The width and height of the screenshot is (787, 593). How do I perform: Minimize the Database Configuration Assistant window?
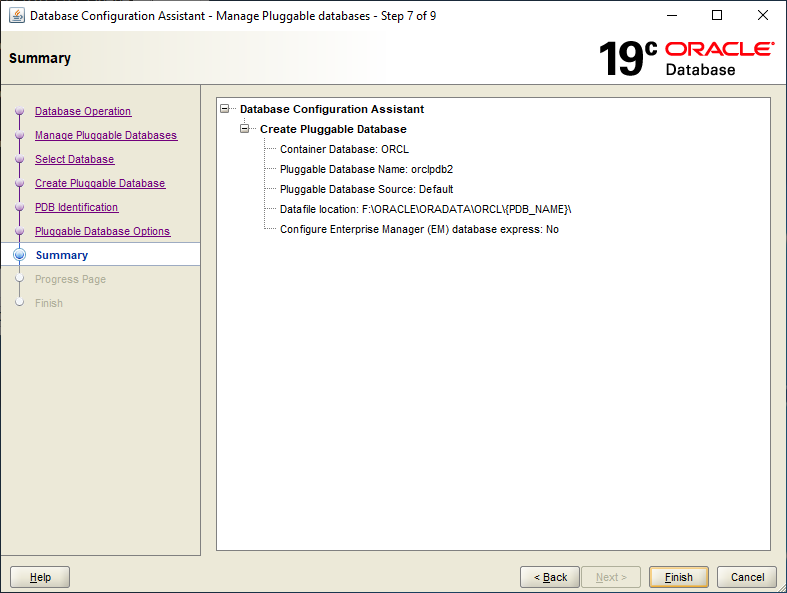[x=672, y=16]
